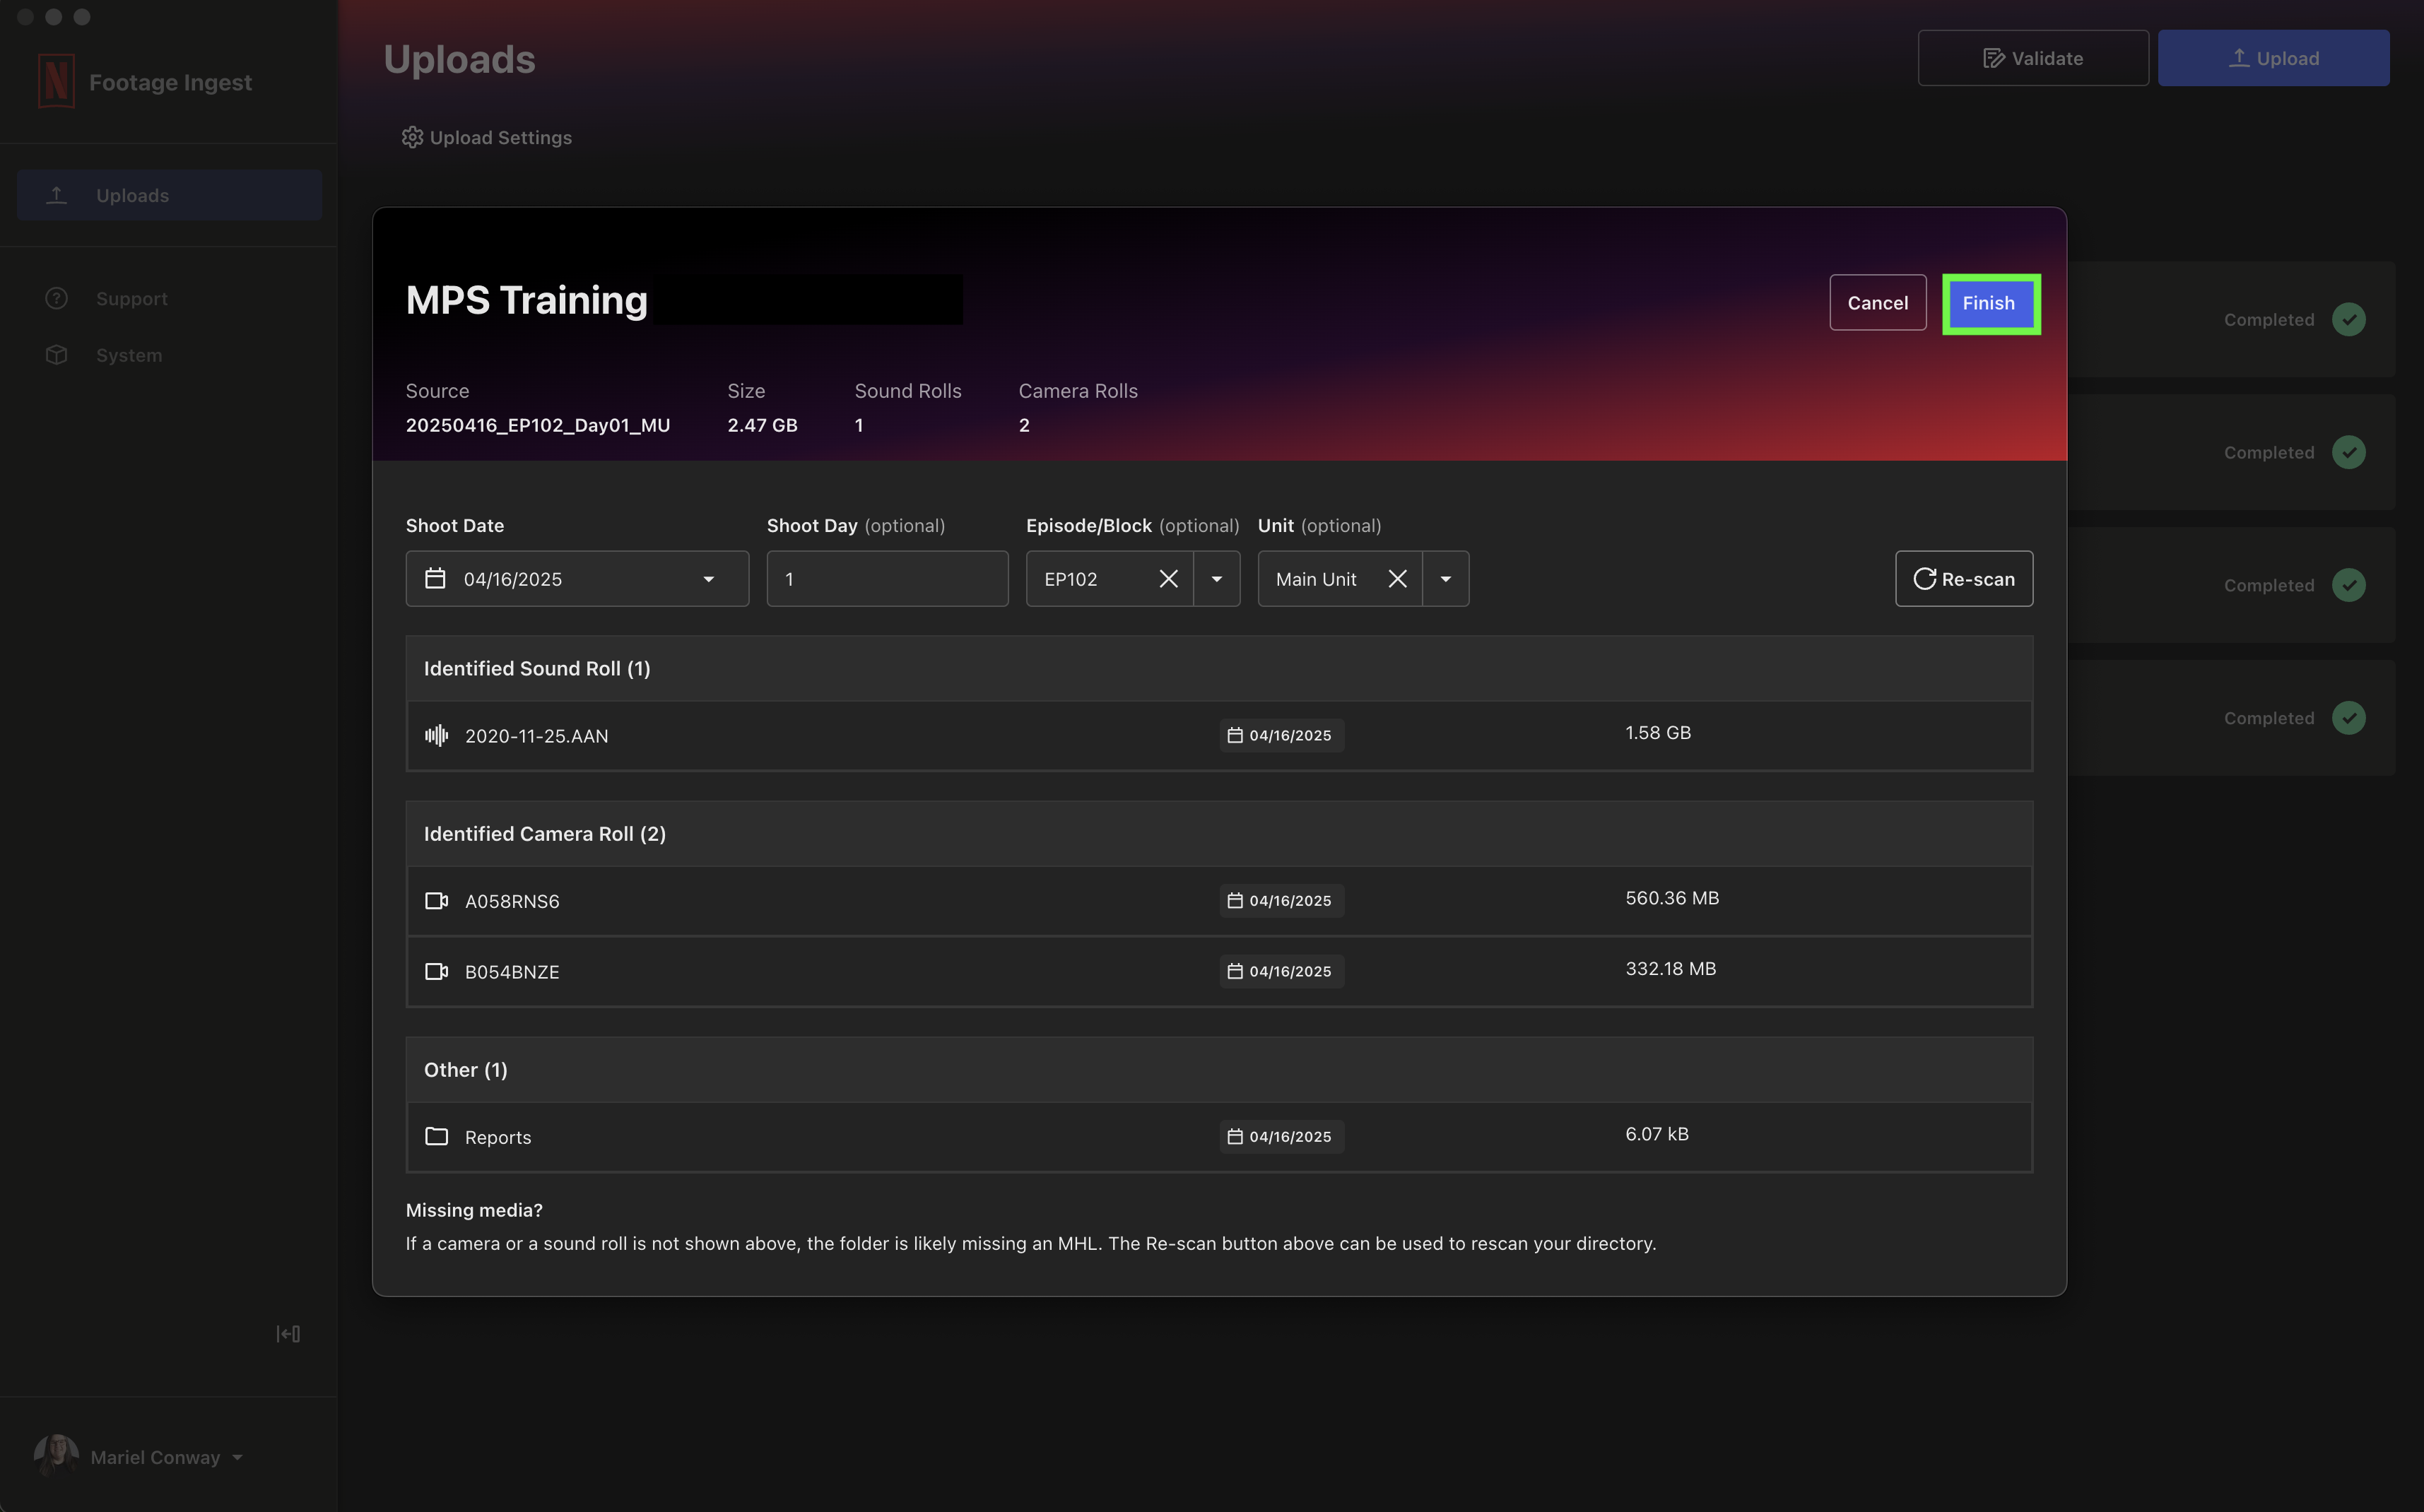The height and width of the screenshot is (1512, 2424).
Task: Open Support in the sidebar
Action: tap(131, 299)
